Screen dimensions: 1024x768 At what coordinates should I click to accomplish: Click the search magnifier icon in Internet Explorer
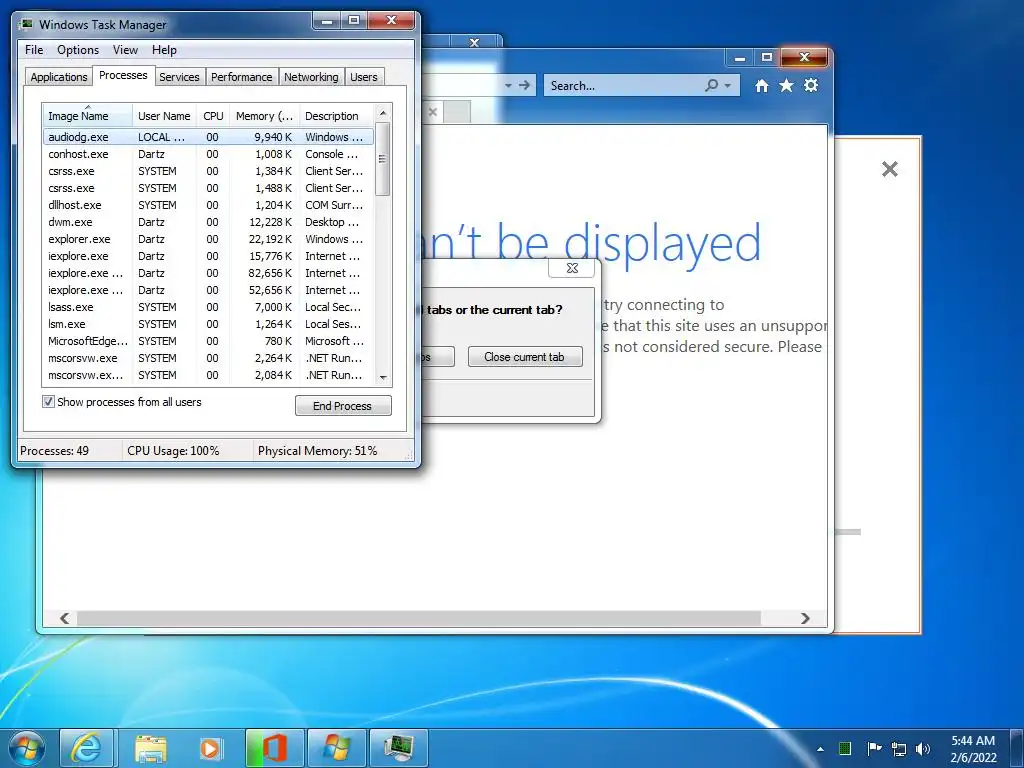click(711, 86)
